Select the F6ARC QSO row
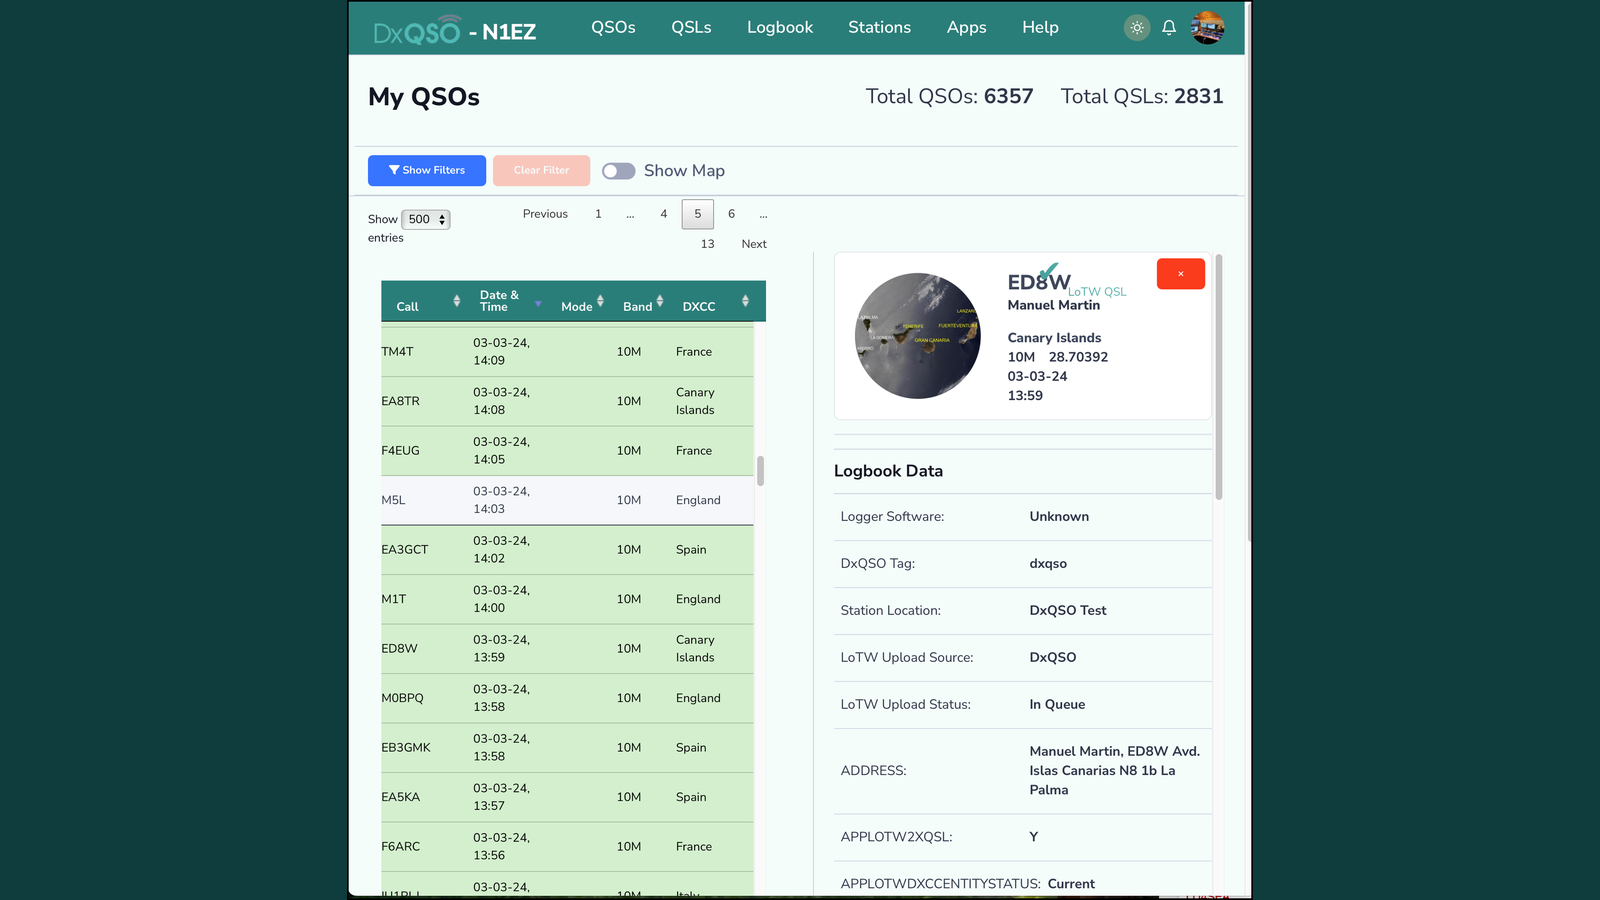1600x900 pixels. point(567,847)
